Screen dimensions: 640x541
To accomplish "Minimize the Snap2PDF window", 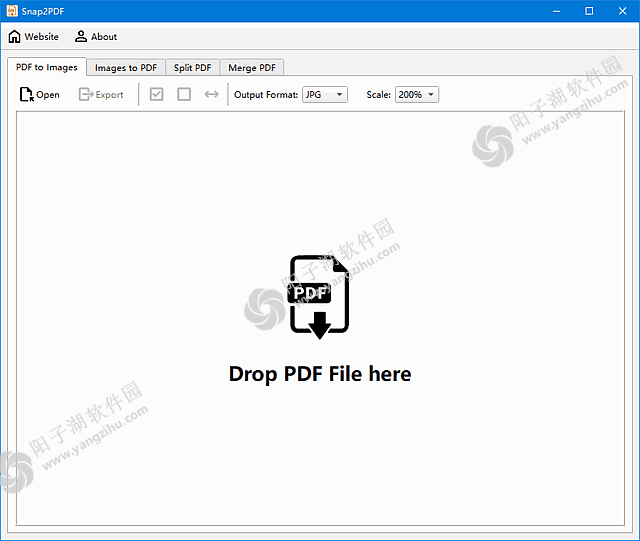I will tap(556, 11).
